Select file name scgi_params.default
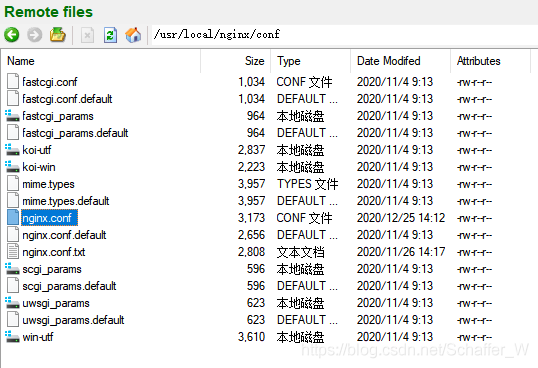 (x=69, y=286)
